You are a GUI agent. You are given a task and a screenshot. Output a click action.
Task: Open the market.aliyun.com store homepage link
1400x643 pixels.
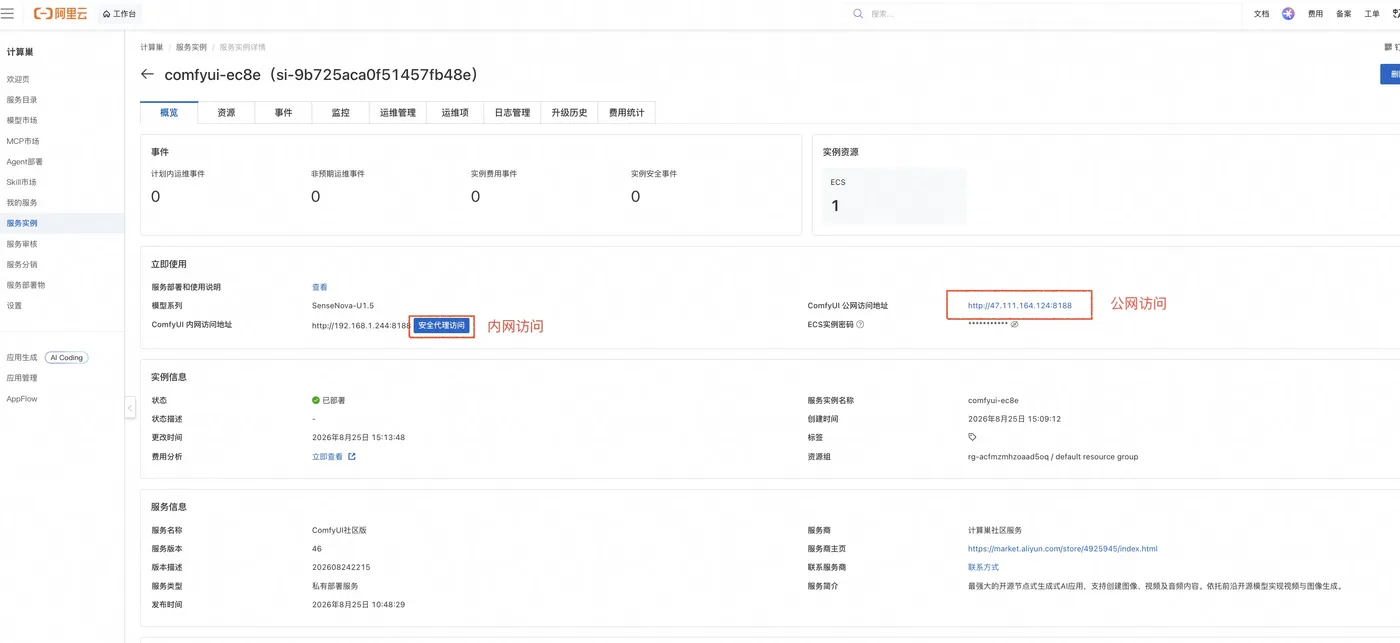pos(1062,549)
